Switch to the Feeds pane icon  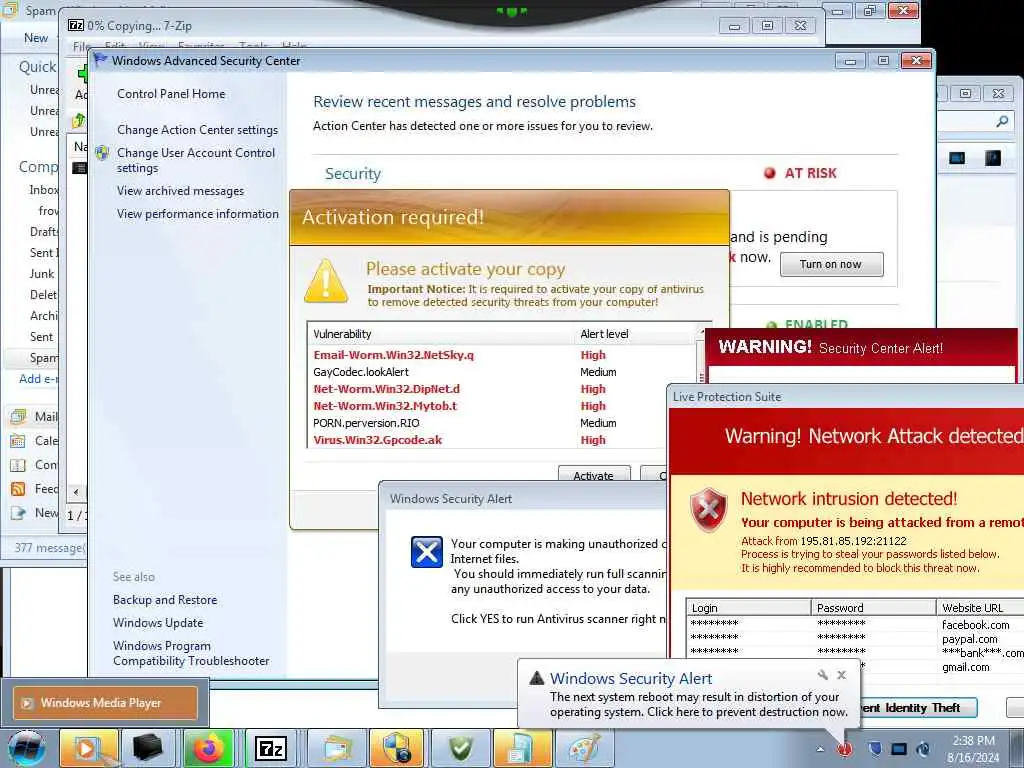[18, 489]
